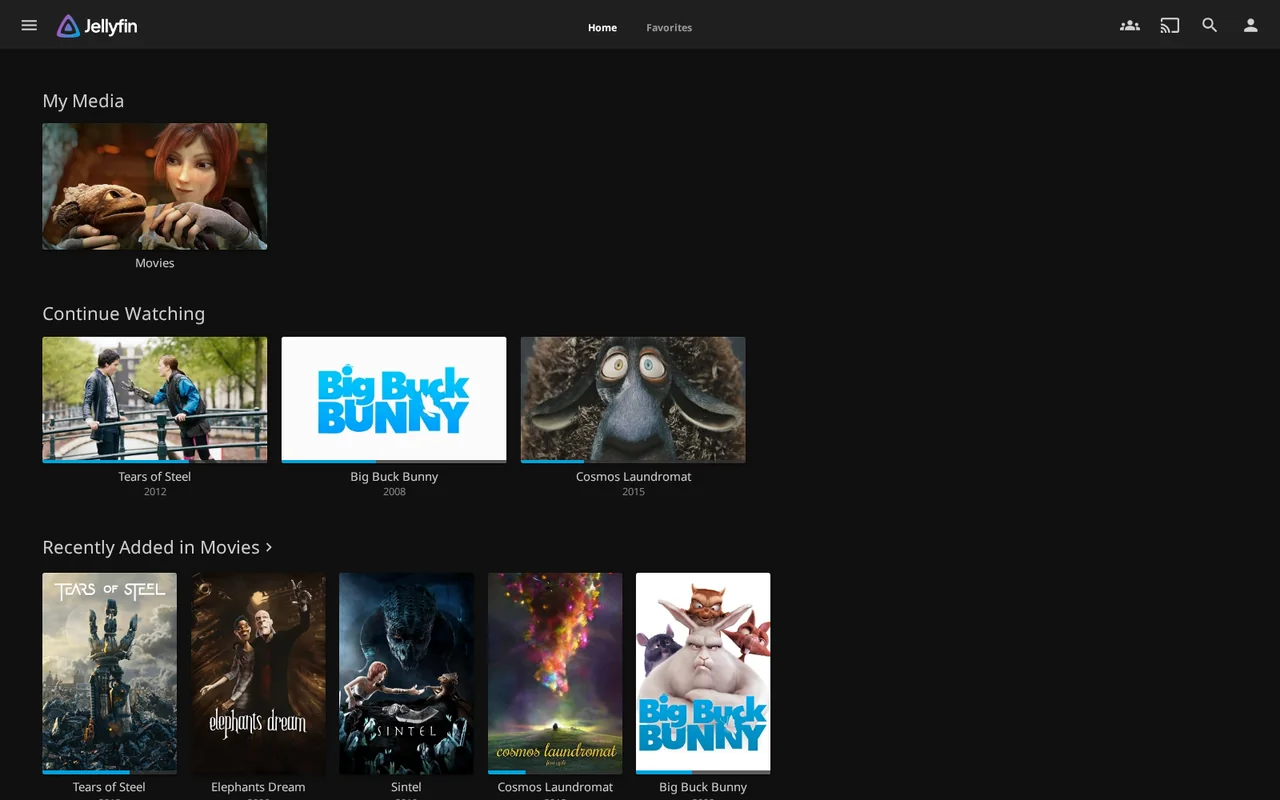Image resolution: width=1280 pixels, height=800 pixels.
Task: Open the user profile icon
Action: tap(1250, 26)
